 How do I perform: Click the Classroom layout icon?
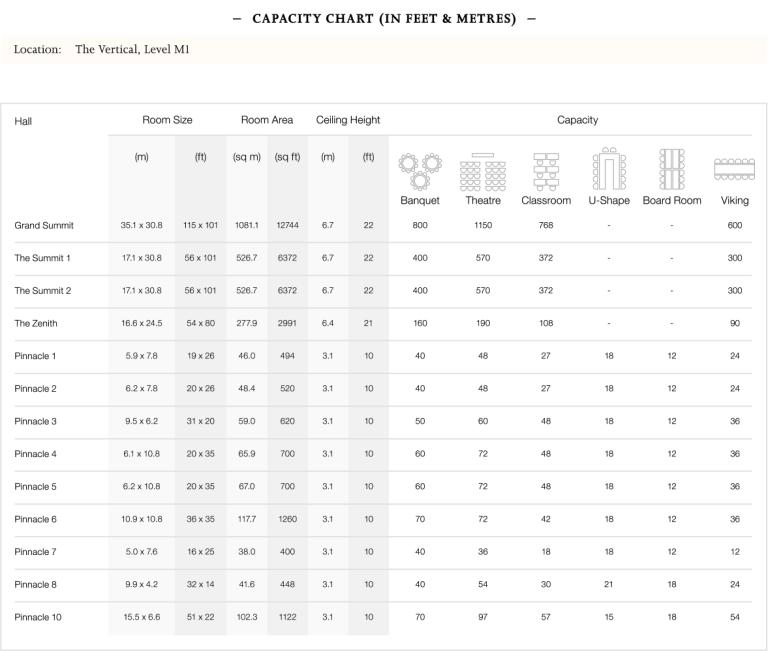pyautogui.click(x=546, y=171)
